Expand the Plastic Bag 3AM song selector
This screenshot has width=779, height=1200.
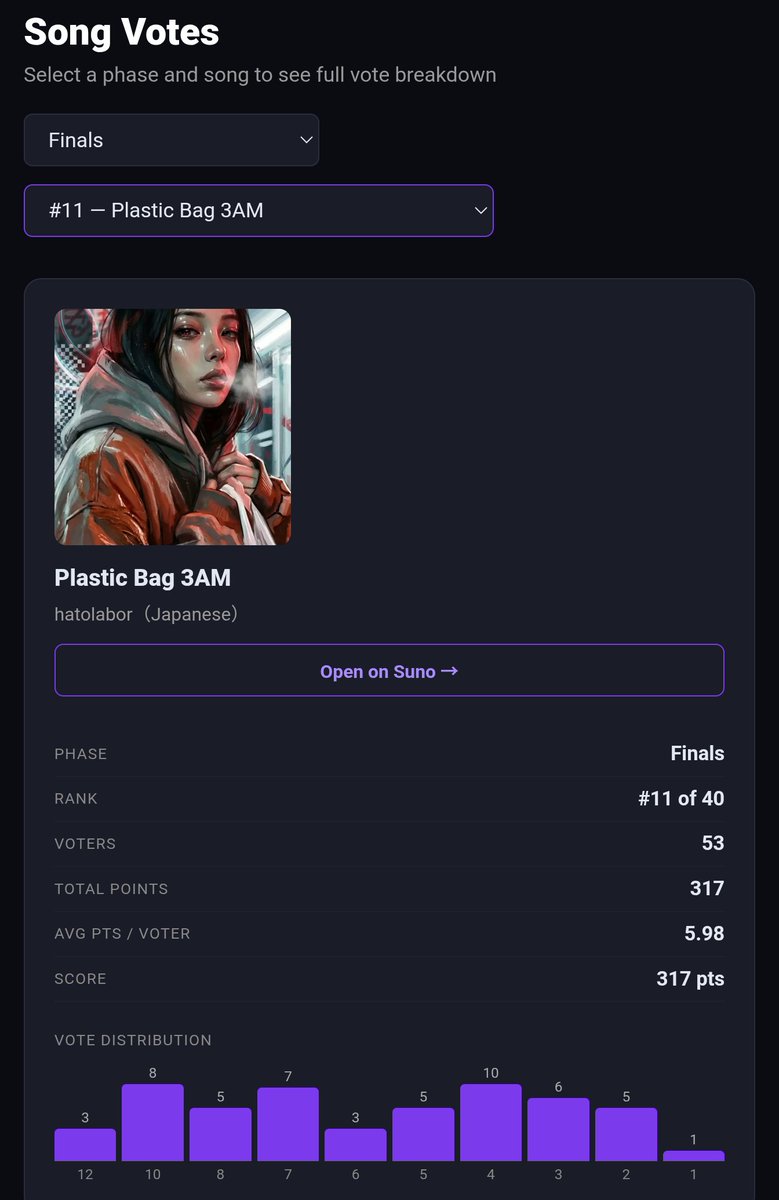point(258,211)
